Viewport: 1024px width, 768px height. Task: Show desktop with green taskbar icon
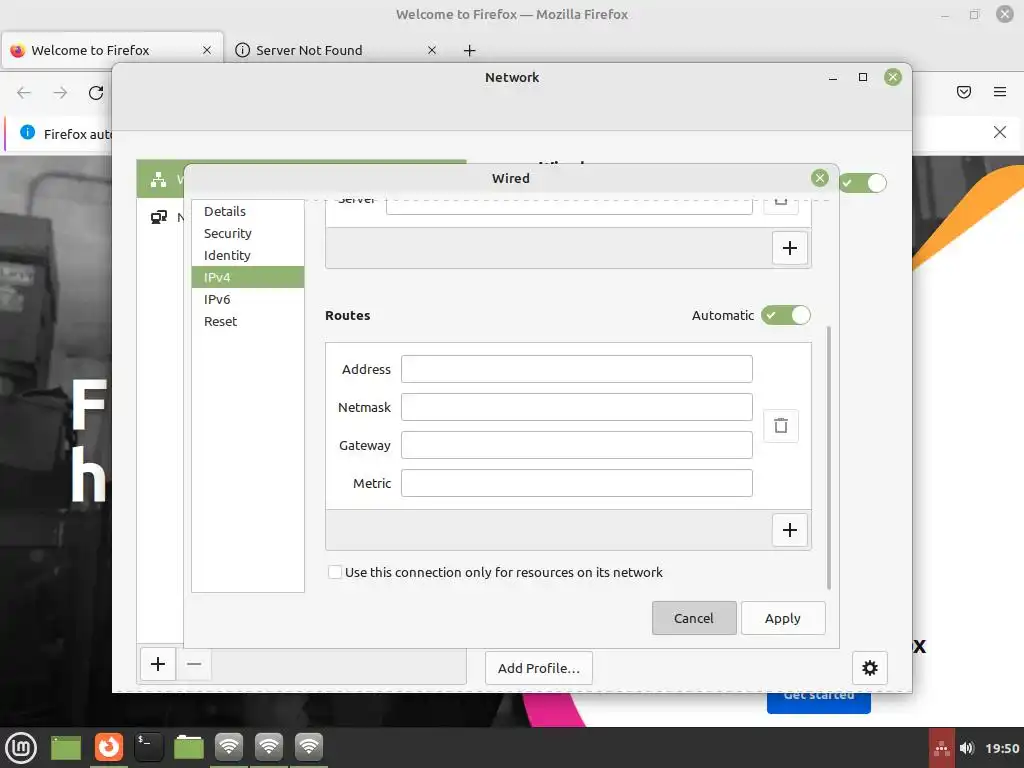coord(66,748)
